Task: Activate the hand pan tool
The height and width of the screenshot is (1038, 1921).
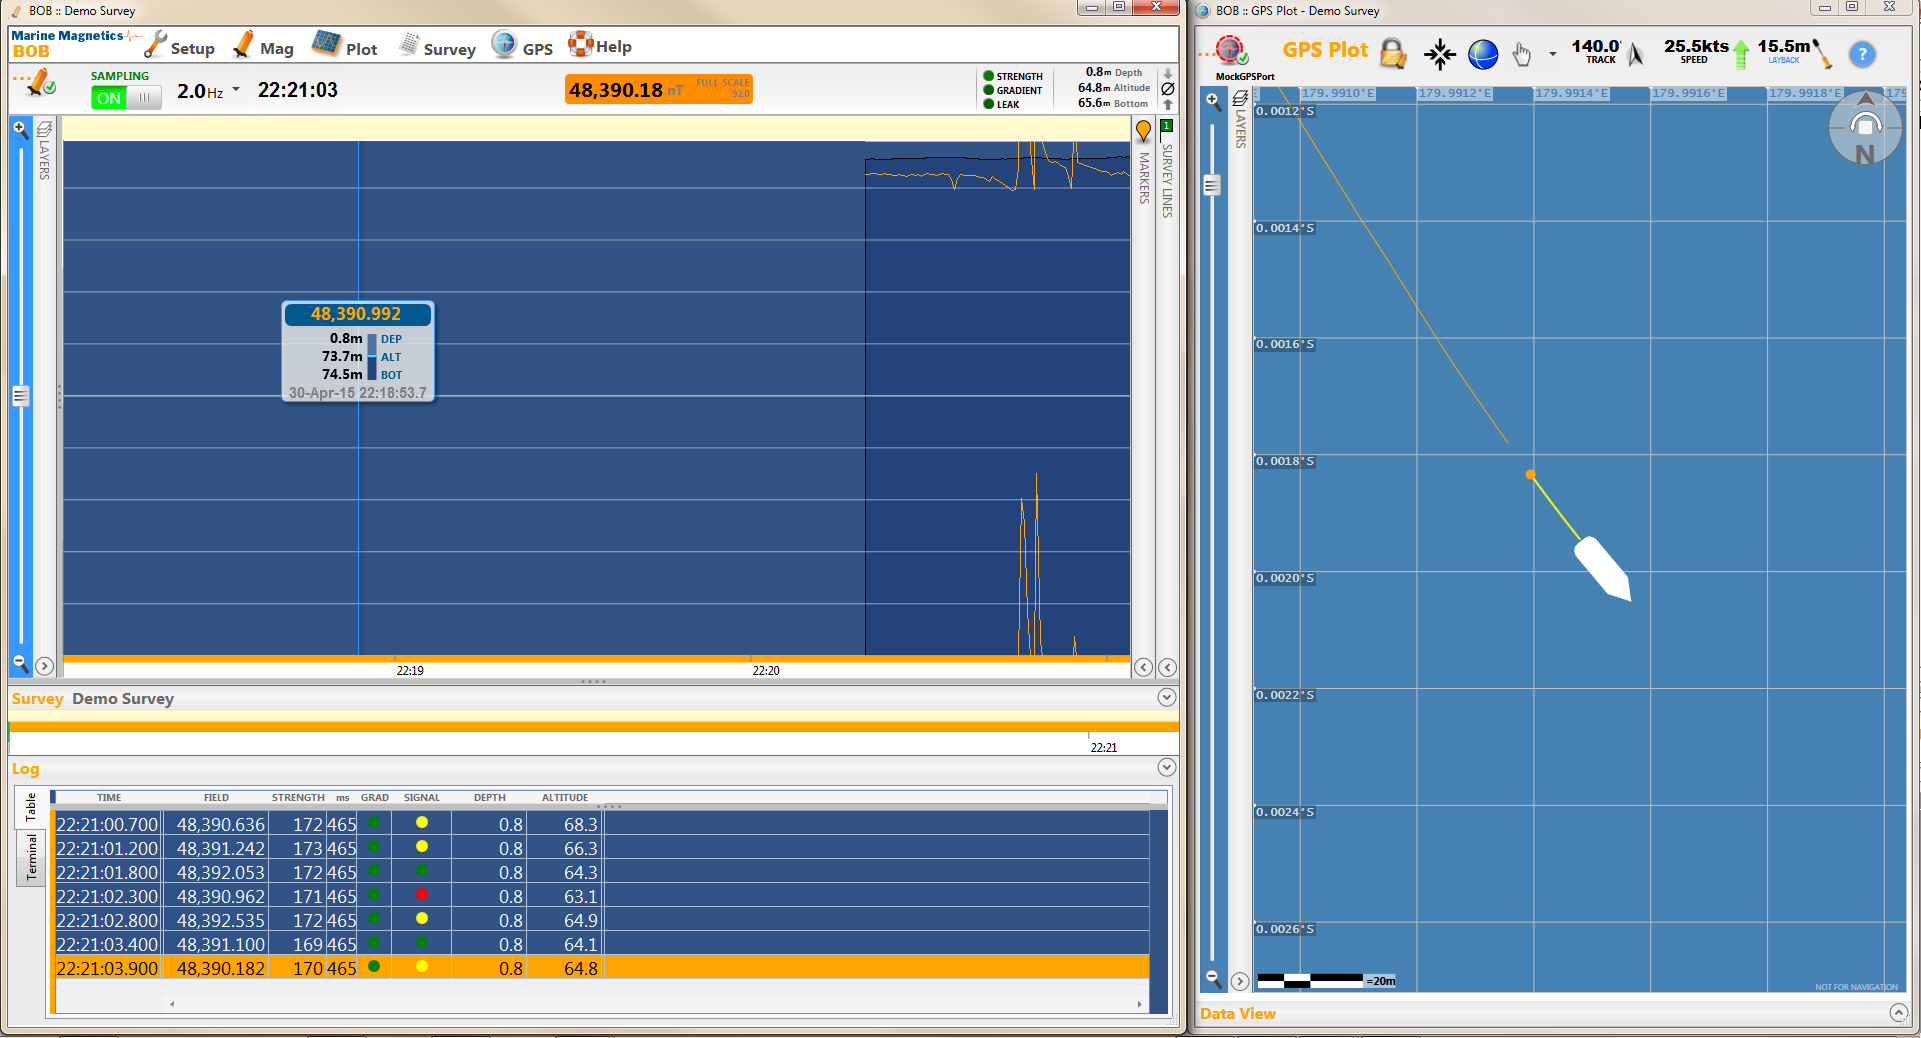Action: (x=1521, y=55)
